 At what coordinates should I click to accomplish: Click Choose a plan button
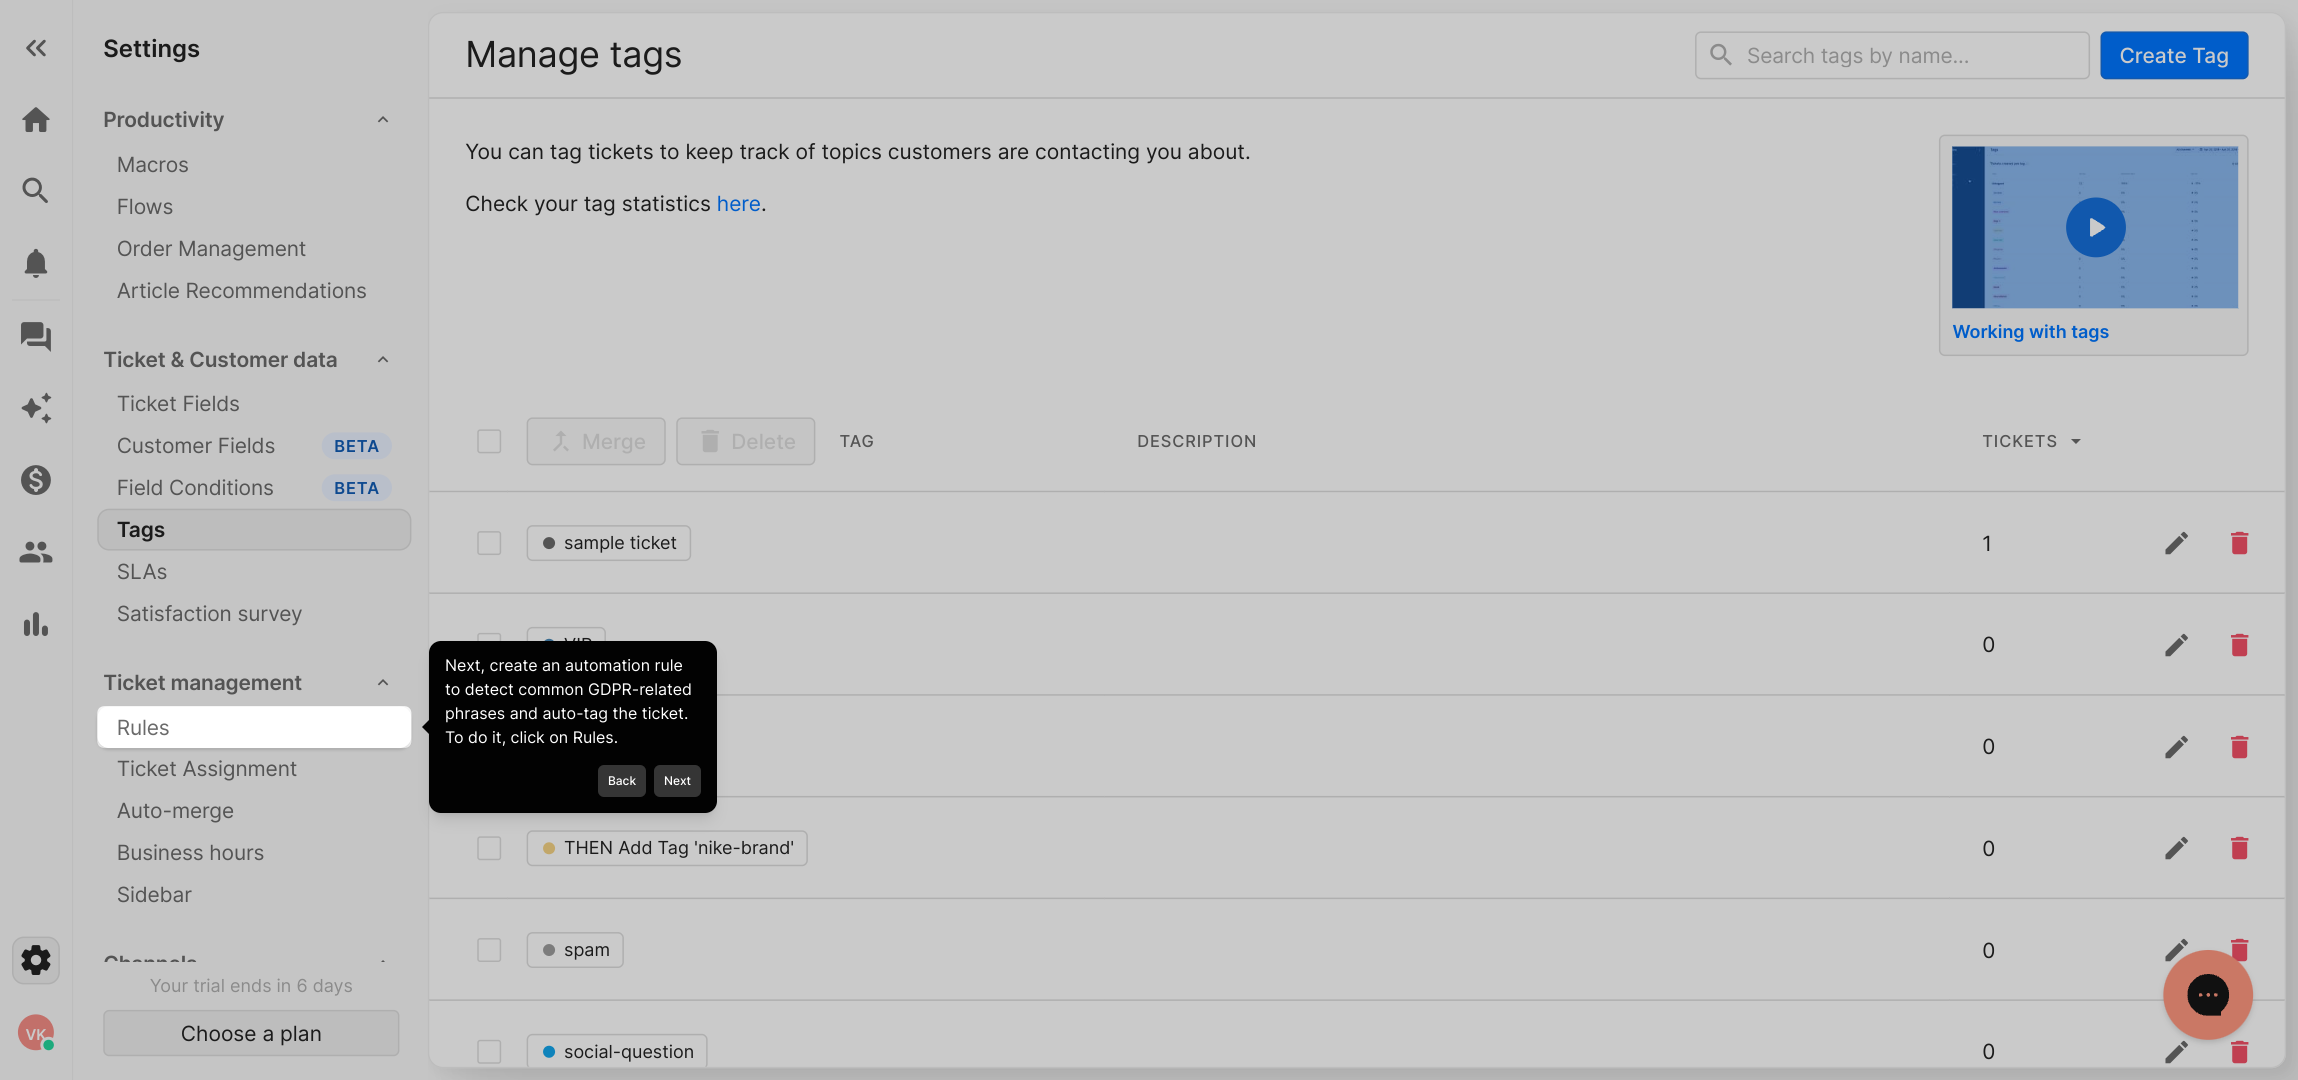[x=251, y=1034]
